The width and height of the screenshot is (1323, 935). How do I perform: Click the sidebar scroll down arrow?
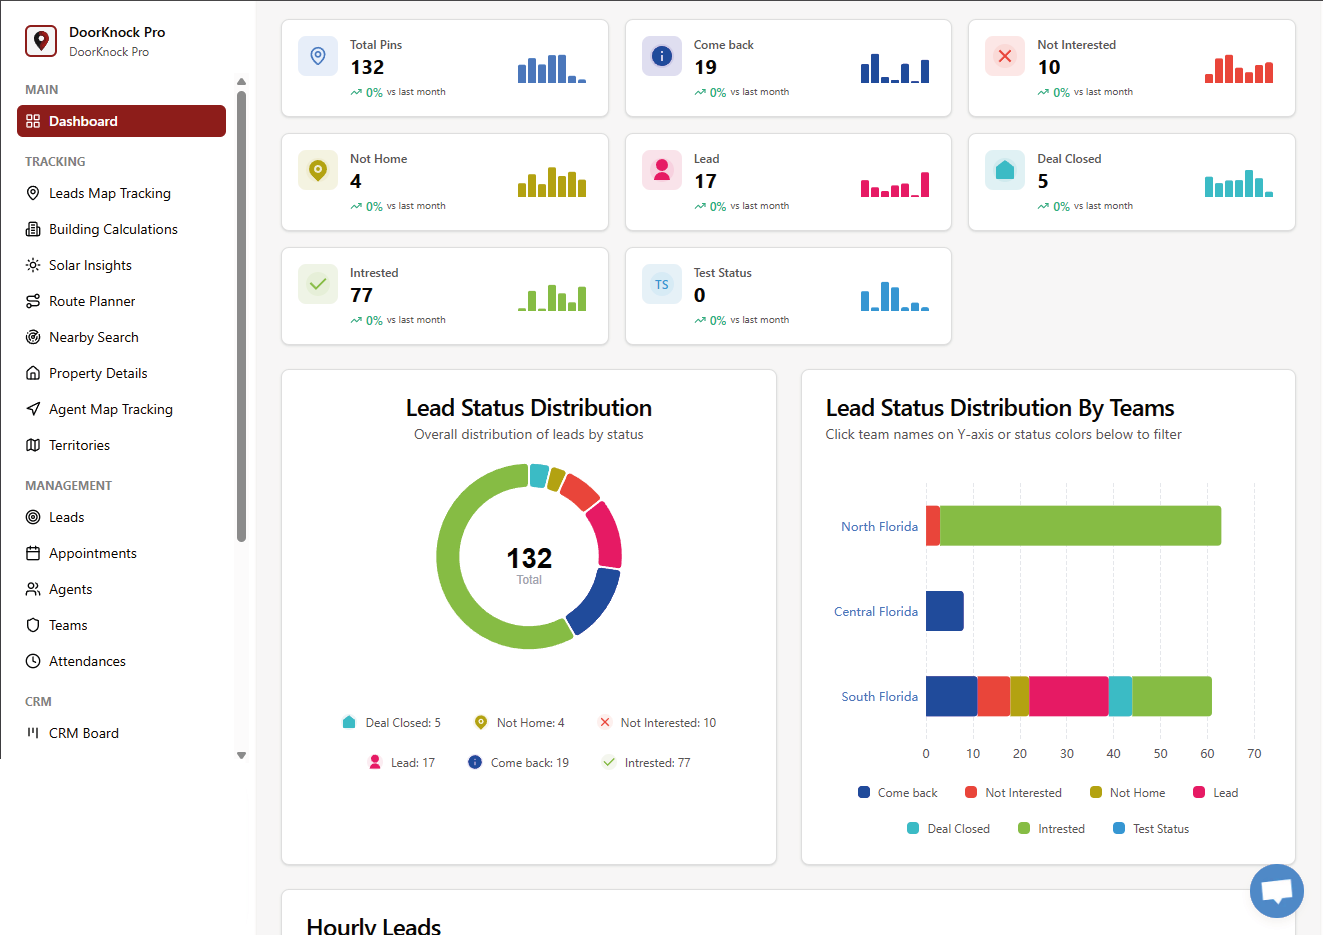point(241,756)
